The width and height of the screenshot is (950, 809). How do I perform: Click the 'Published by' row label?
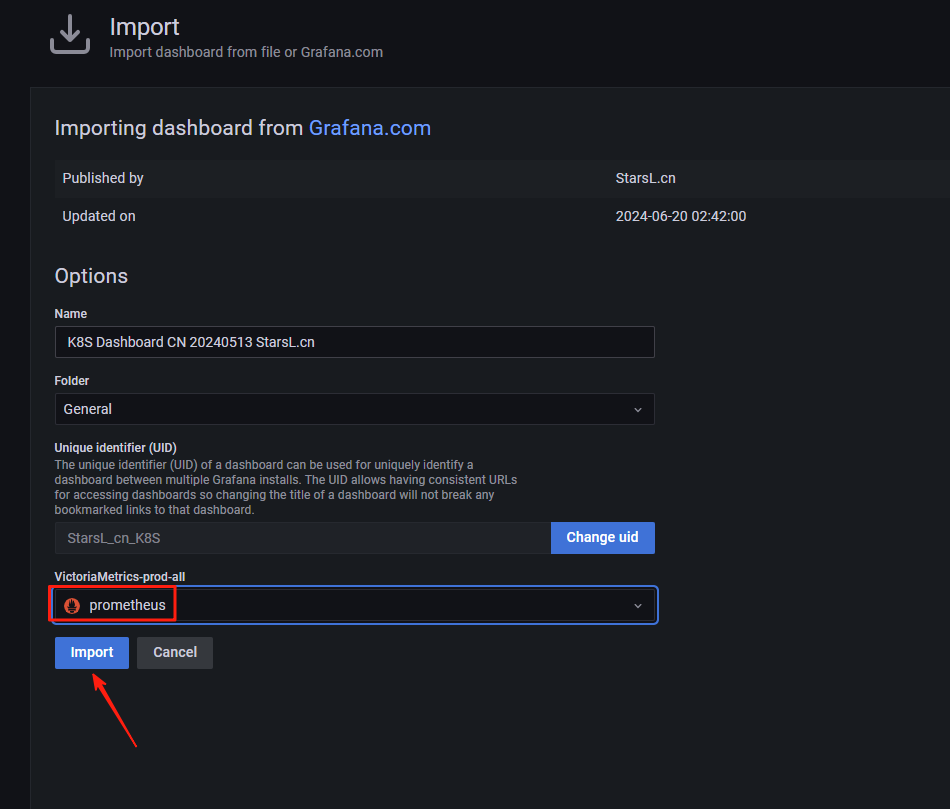click(x=103, y=178)
